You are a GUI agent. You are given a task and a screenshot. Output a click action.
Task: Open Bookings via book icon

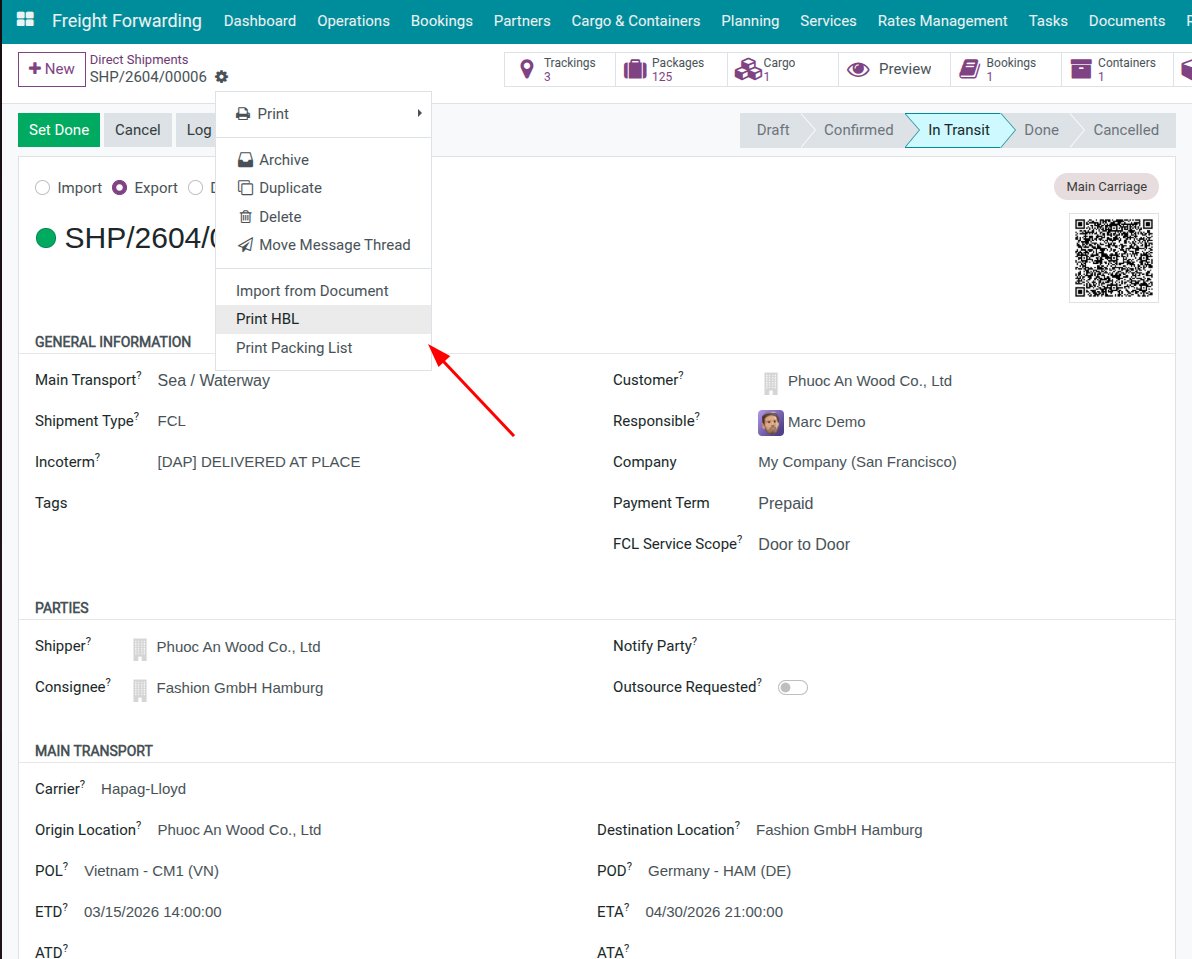[969, 69]
